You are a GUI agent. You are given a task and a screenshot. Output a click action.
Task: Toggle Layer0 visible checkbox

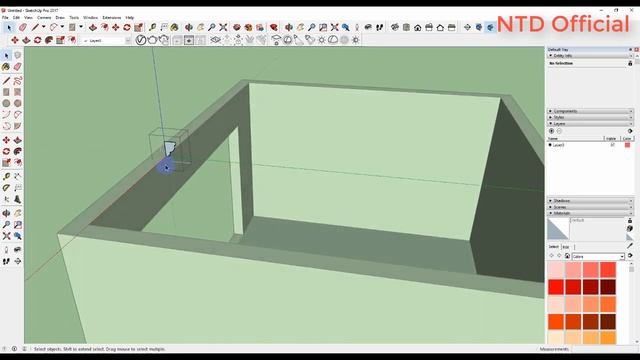point(612,145)
